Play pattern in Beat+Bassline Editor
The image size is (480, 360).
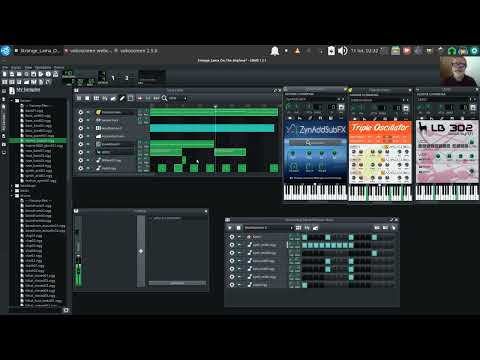point(230,228)
